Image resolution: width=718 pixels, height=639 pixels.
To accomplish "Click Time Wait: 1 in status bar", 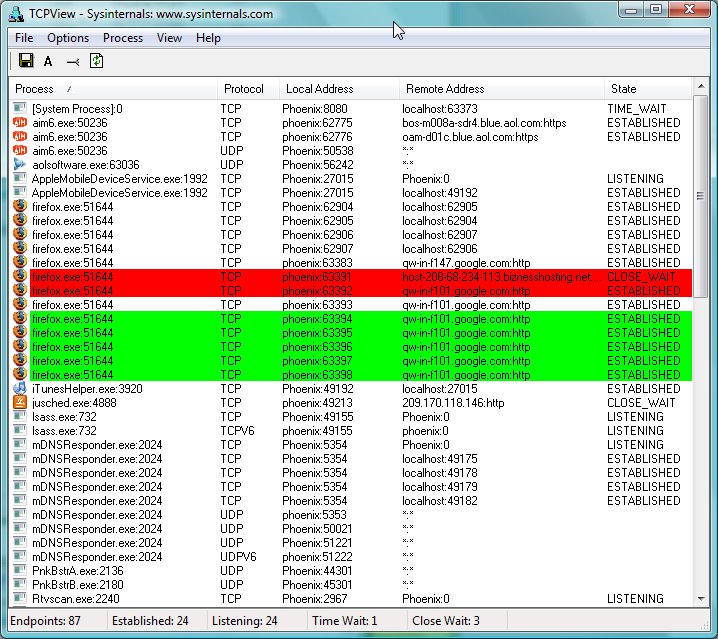I will click(x=344, y=621).
